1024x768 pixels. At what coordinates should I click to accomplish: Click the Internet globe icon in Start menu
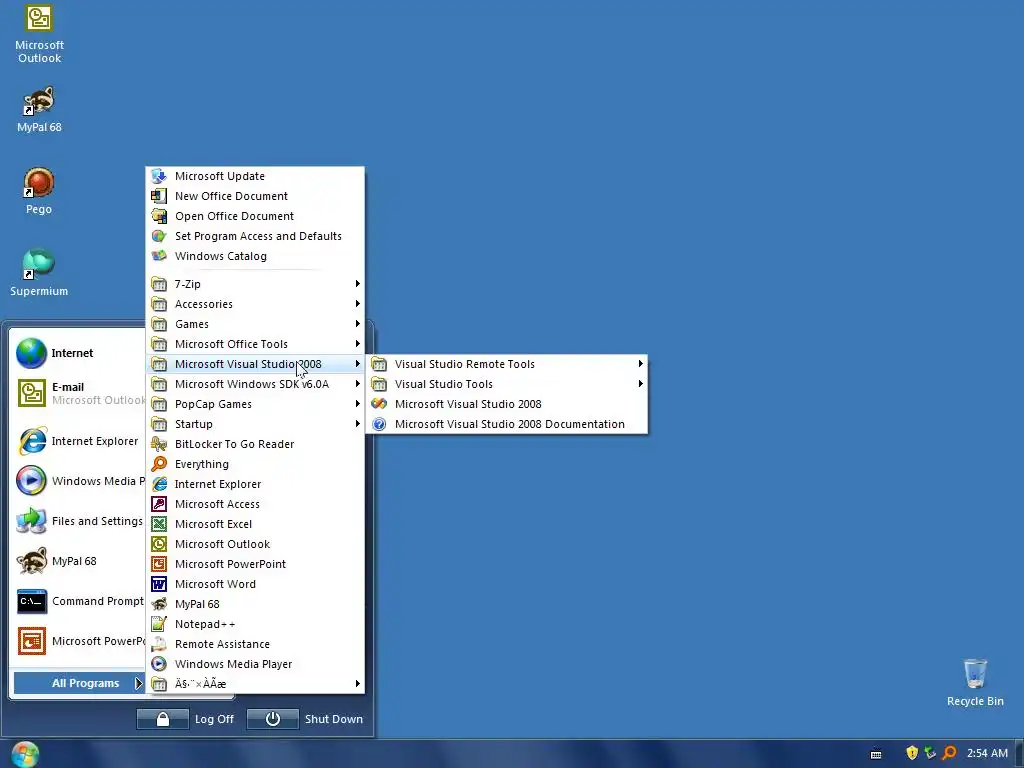click(31, 353)
